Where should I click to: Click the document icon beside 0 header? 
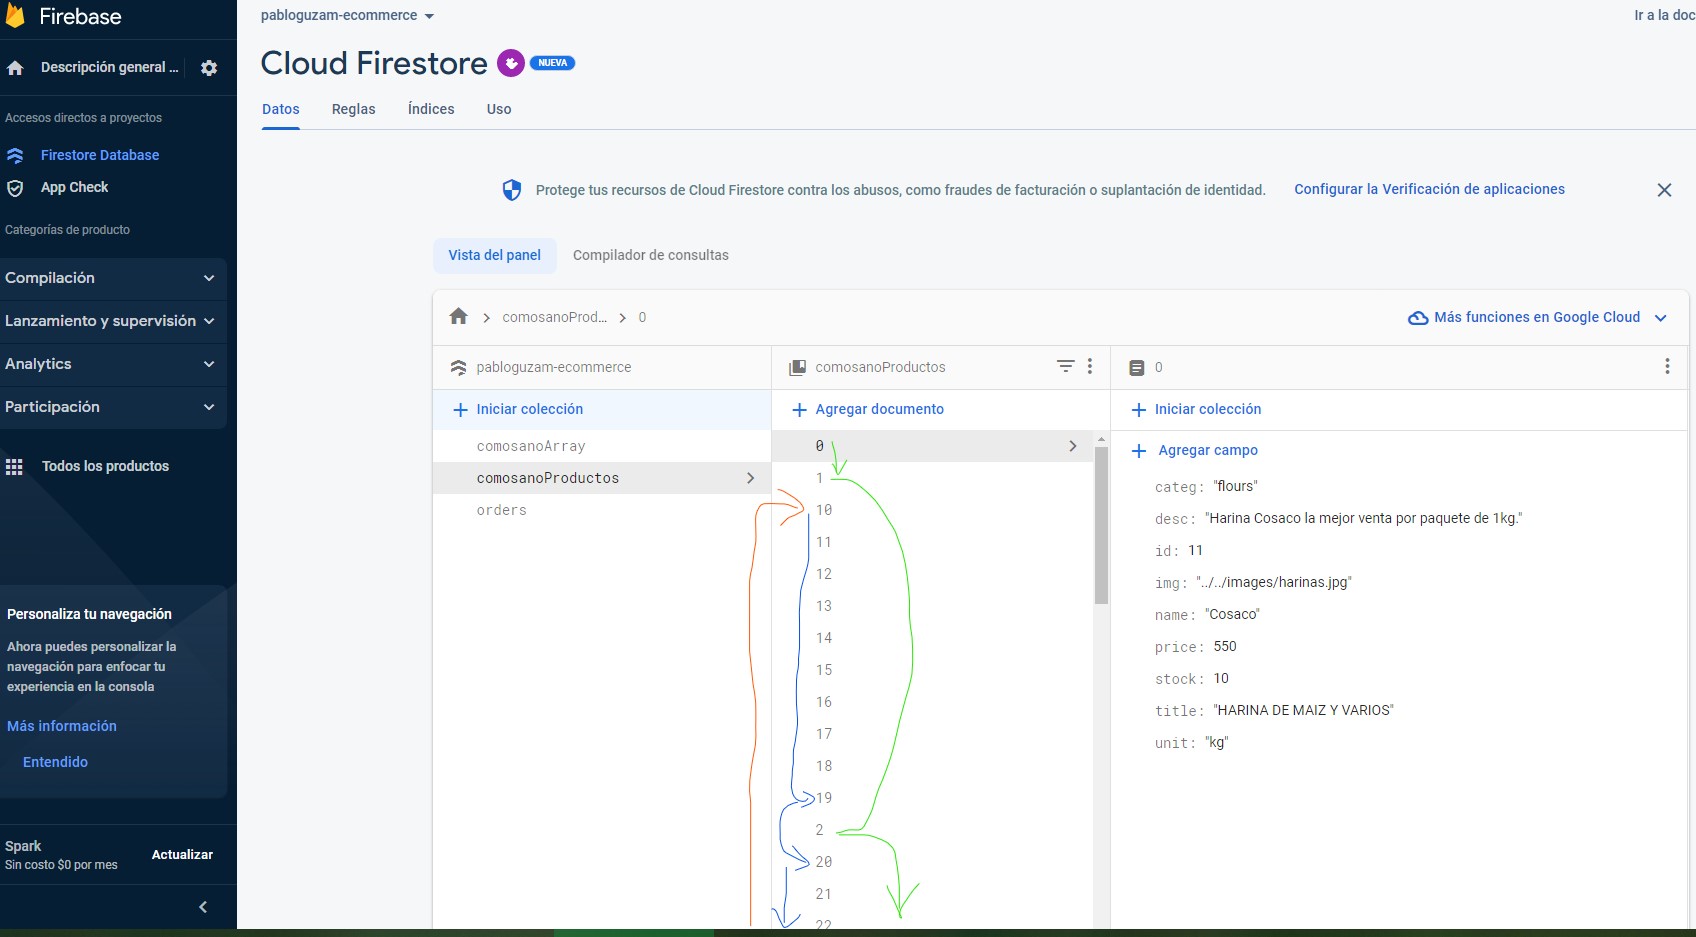tap(1137, 368)
